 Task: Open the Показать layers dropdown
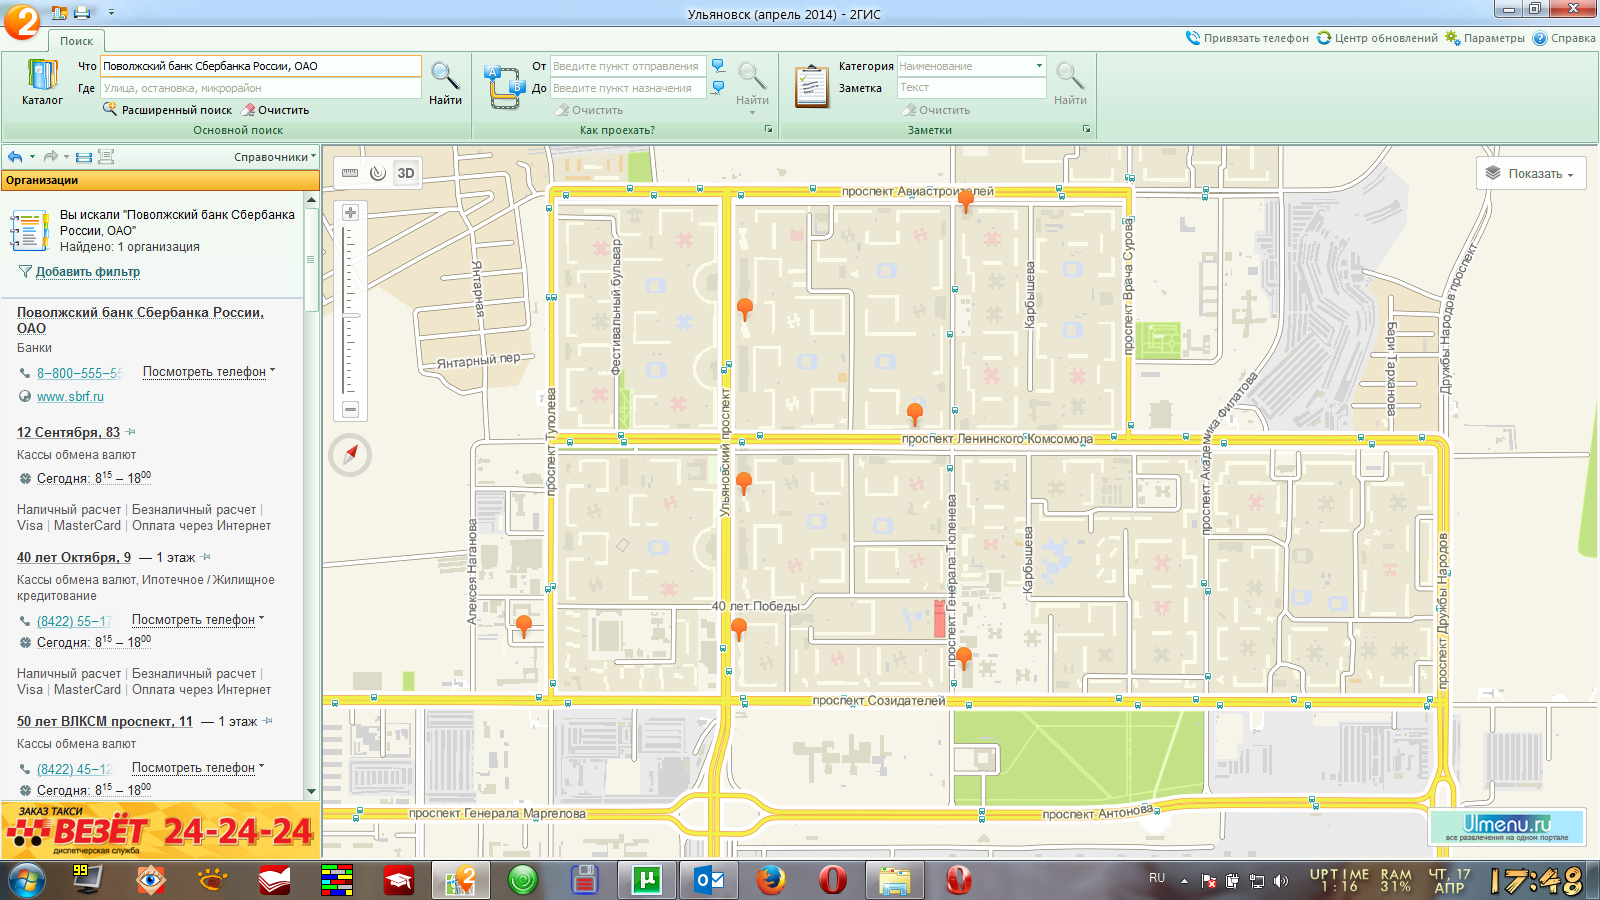[1531, 173]
